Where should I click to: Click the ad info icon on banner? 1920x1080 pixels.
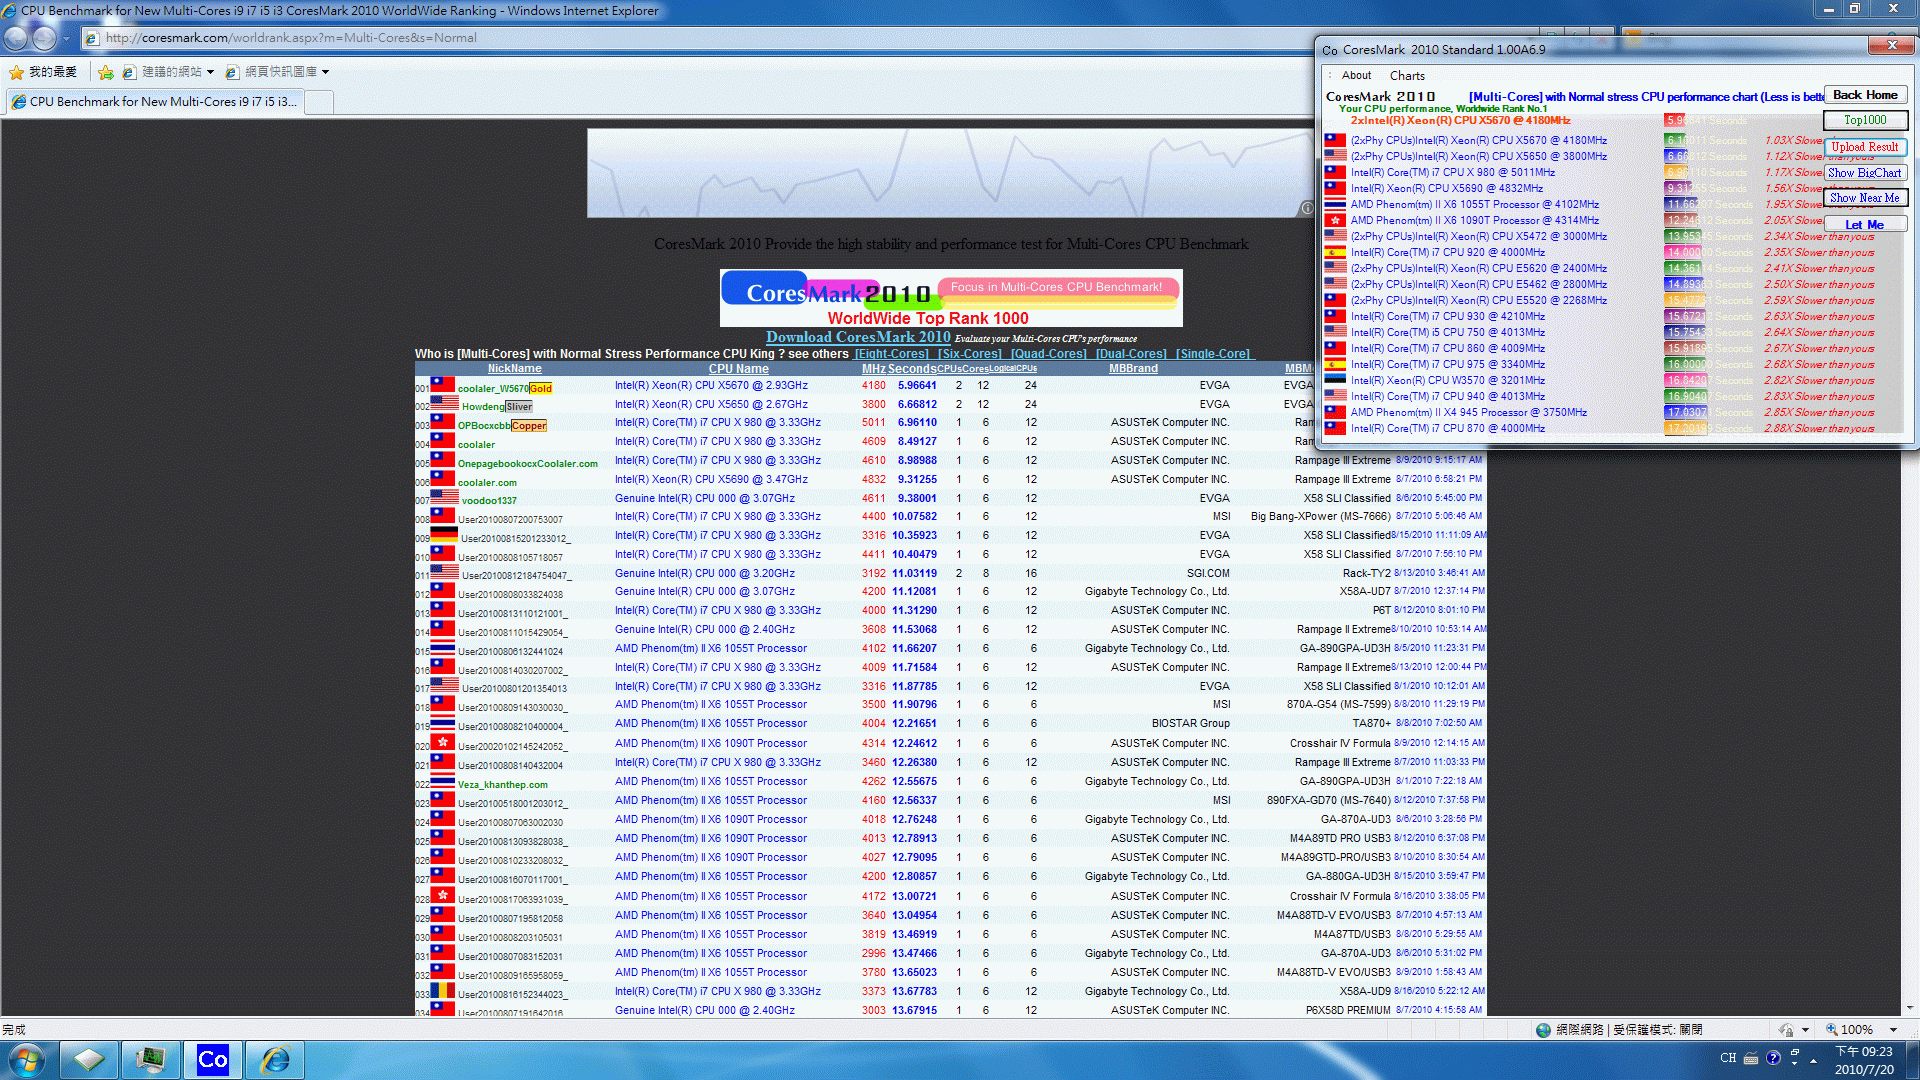tap(1306, 208)
